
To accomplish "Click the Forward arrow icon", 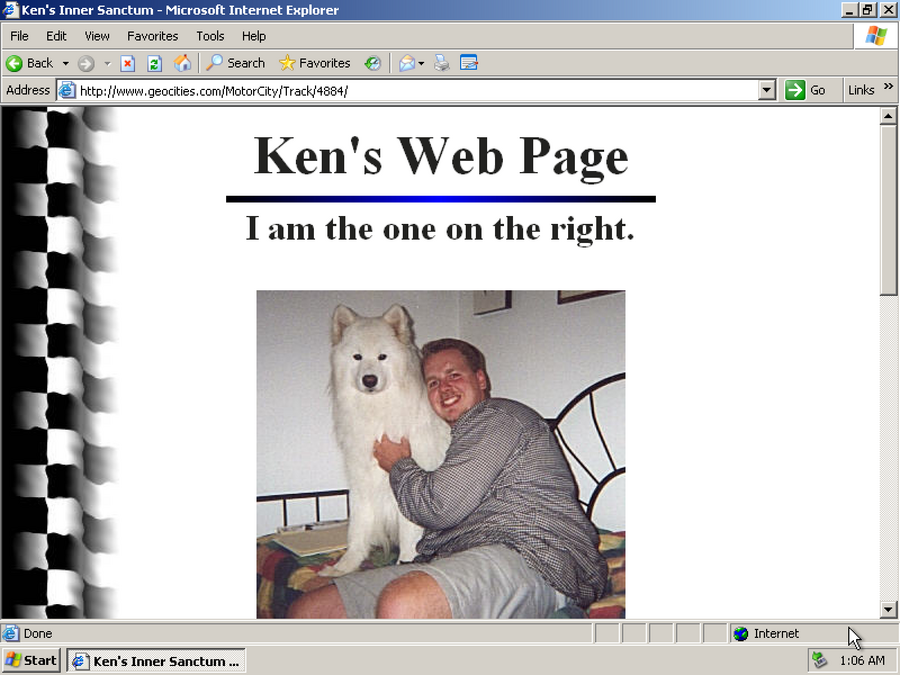I will (86, 63).
